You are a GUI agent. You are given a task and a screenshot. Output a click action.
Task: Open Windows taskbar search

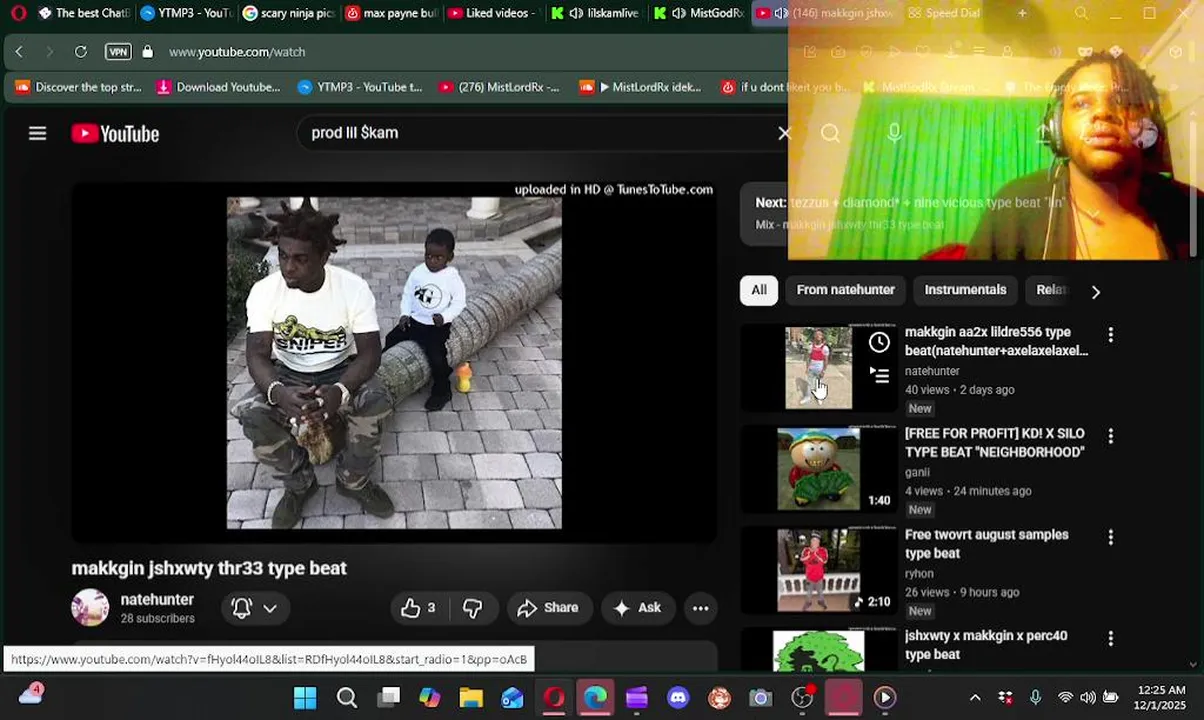pyautogui.click(x=347, y=697)
